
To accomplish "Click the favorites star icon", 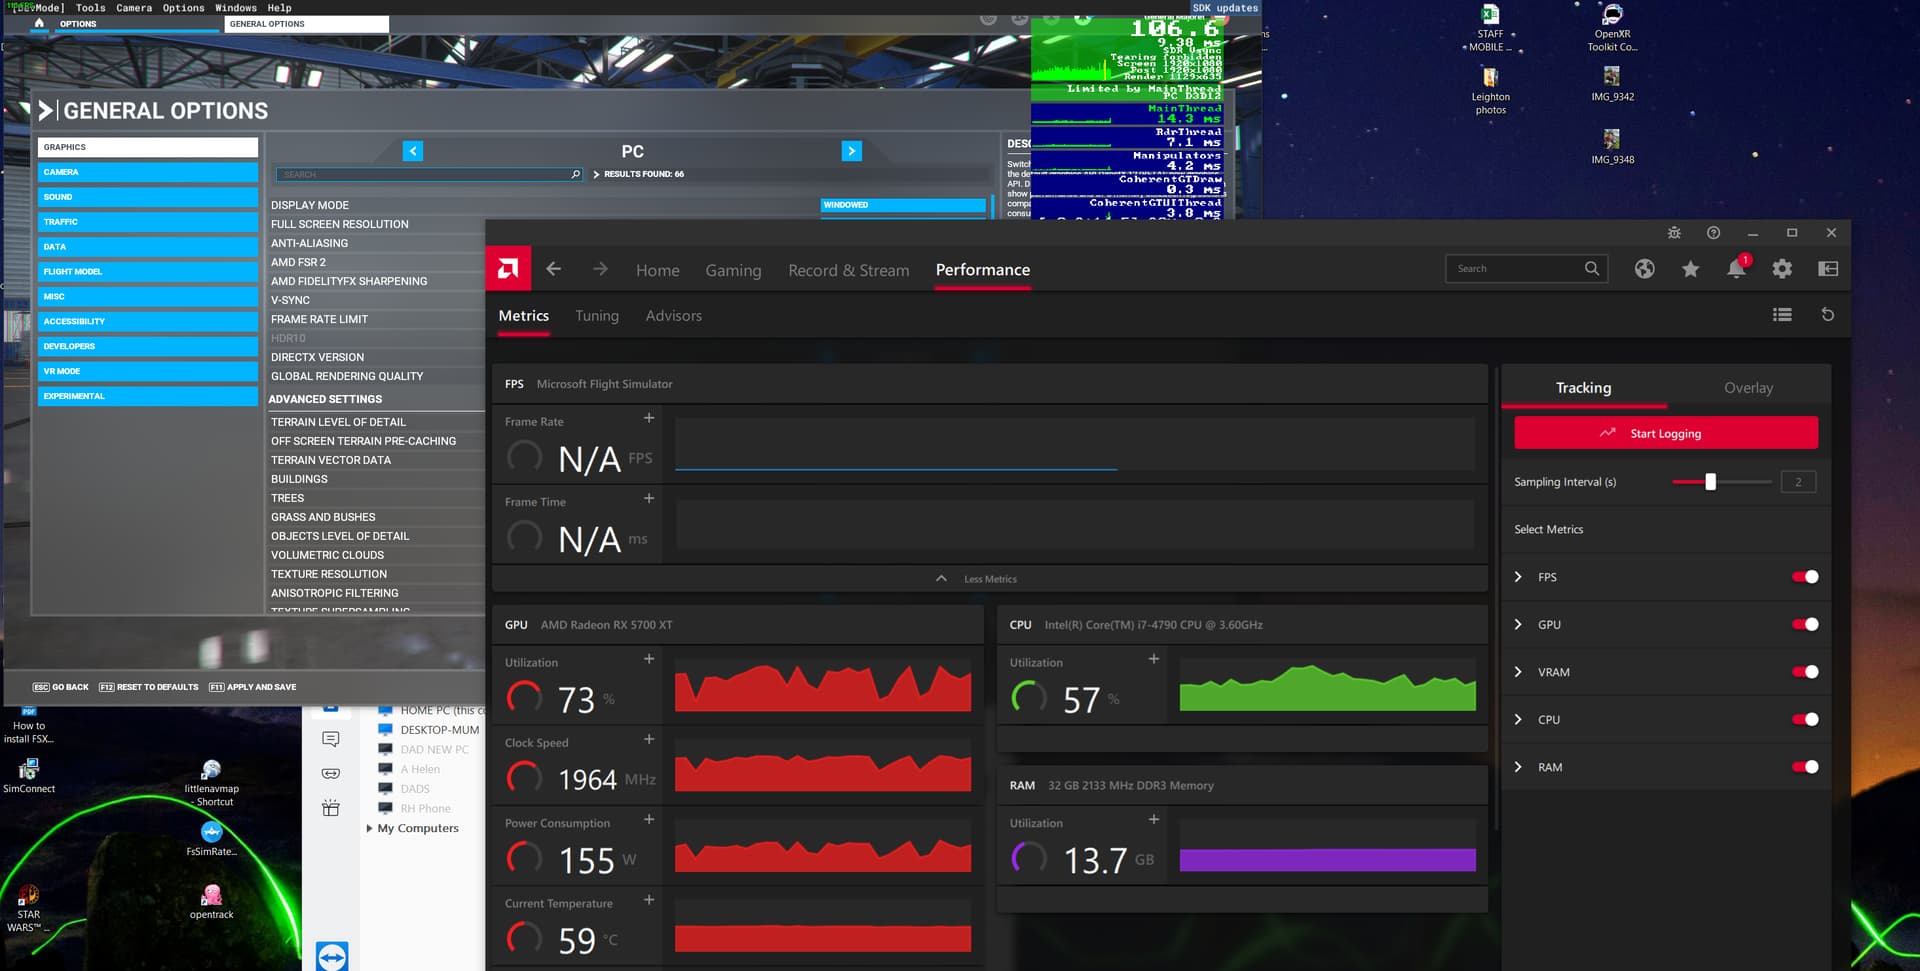I will [1690, 269].
